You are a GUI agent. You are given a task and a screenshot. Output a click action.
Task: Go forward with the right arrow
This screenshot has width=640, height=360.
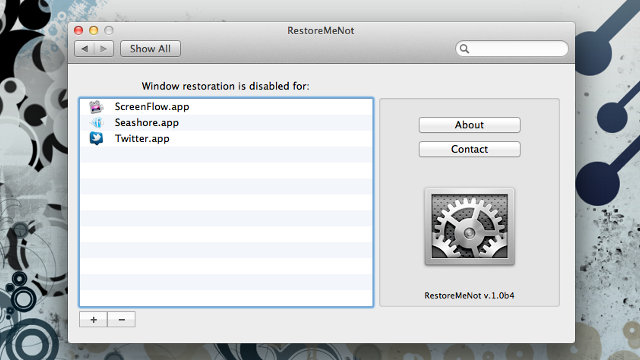[104, 49]
